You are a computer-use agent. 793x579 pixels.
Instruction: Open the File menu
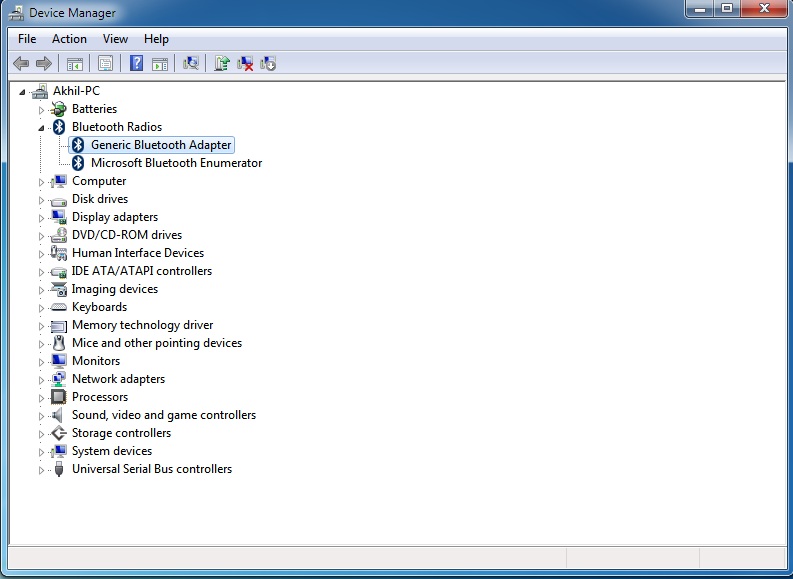pyautogui.click(x=27, y=39)
